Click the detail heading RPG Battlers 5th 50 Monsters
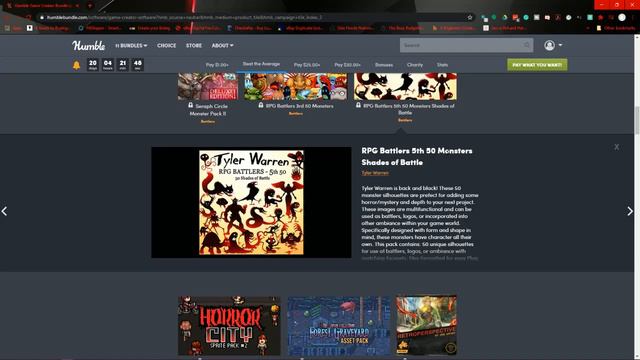This screenshot has width=640, height=360. point(417,156)
